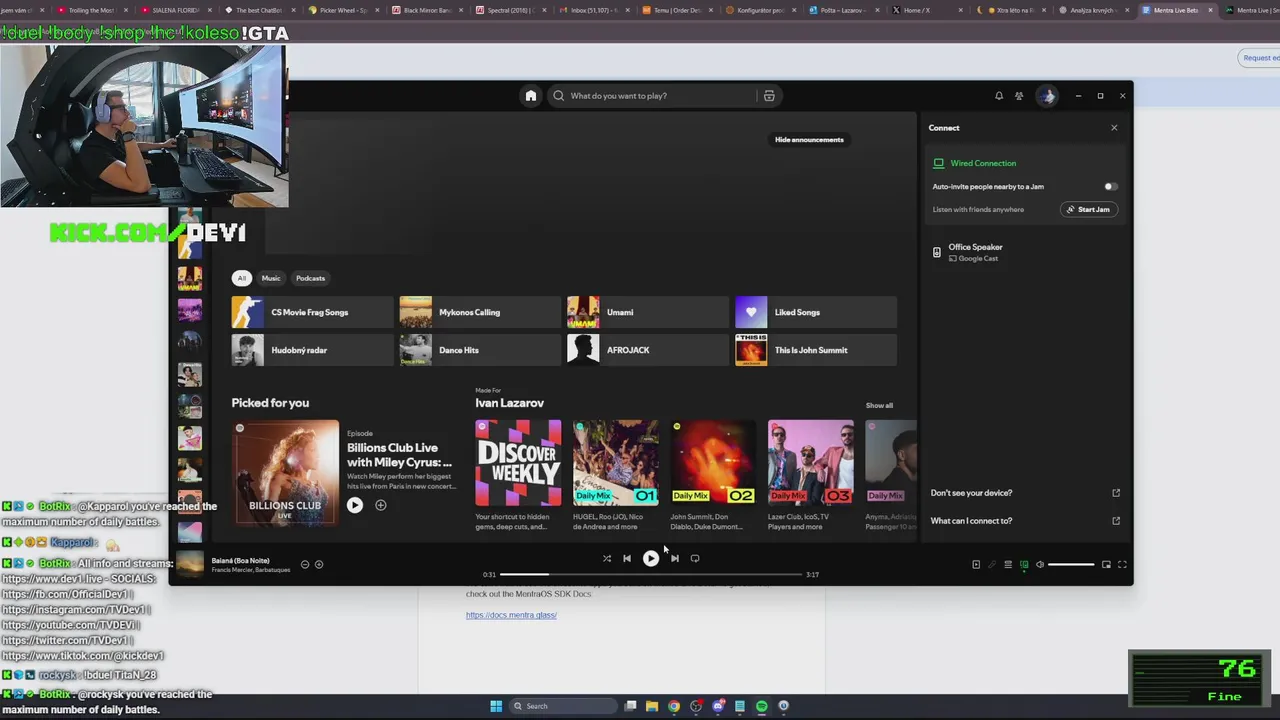
Task: Open the Umami playlist shortcut
Action: (649, 312)
